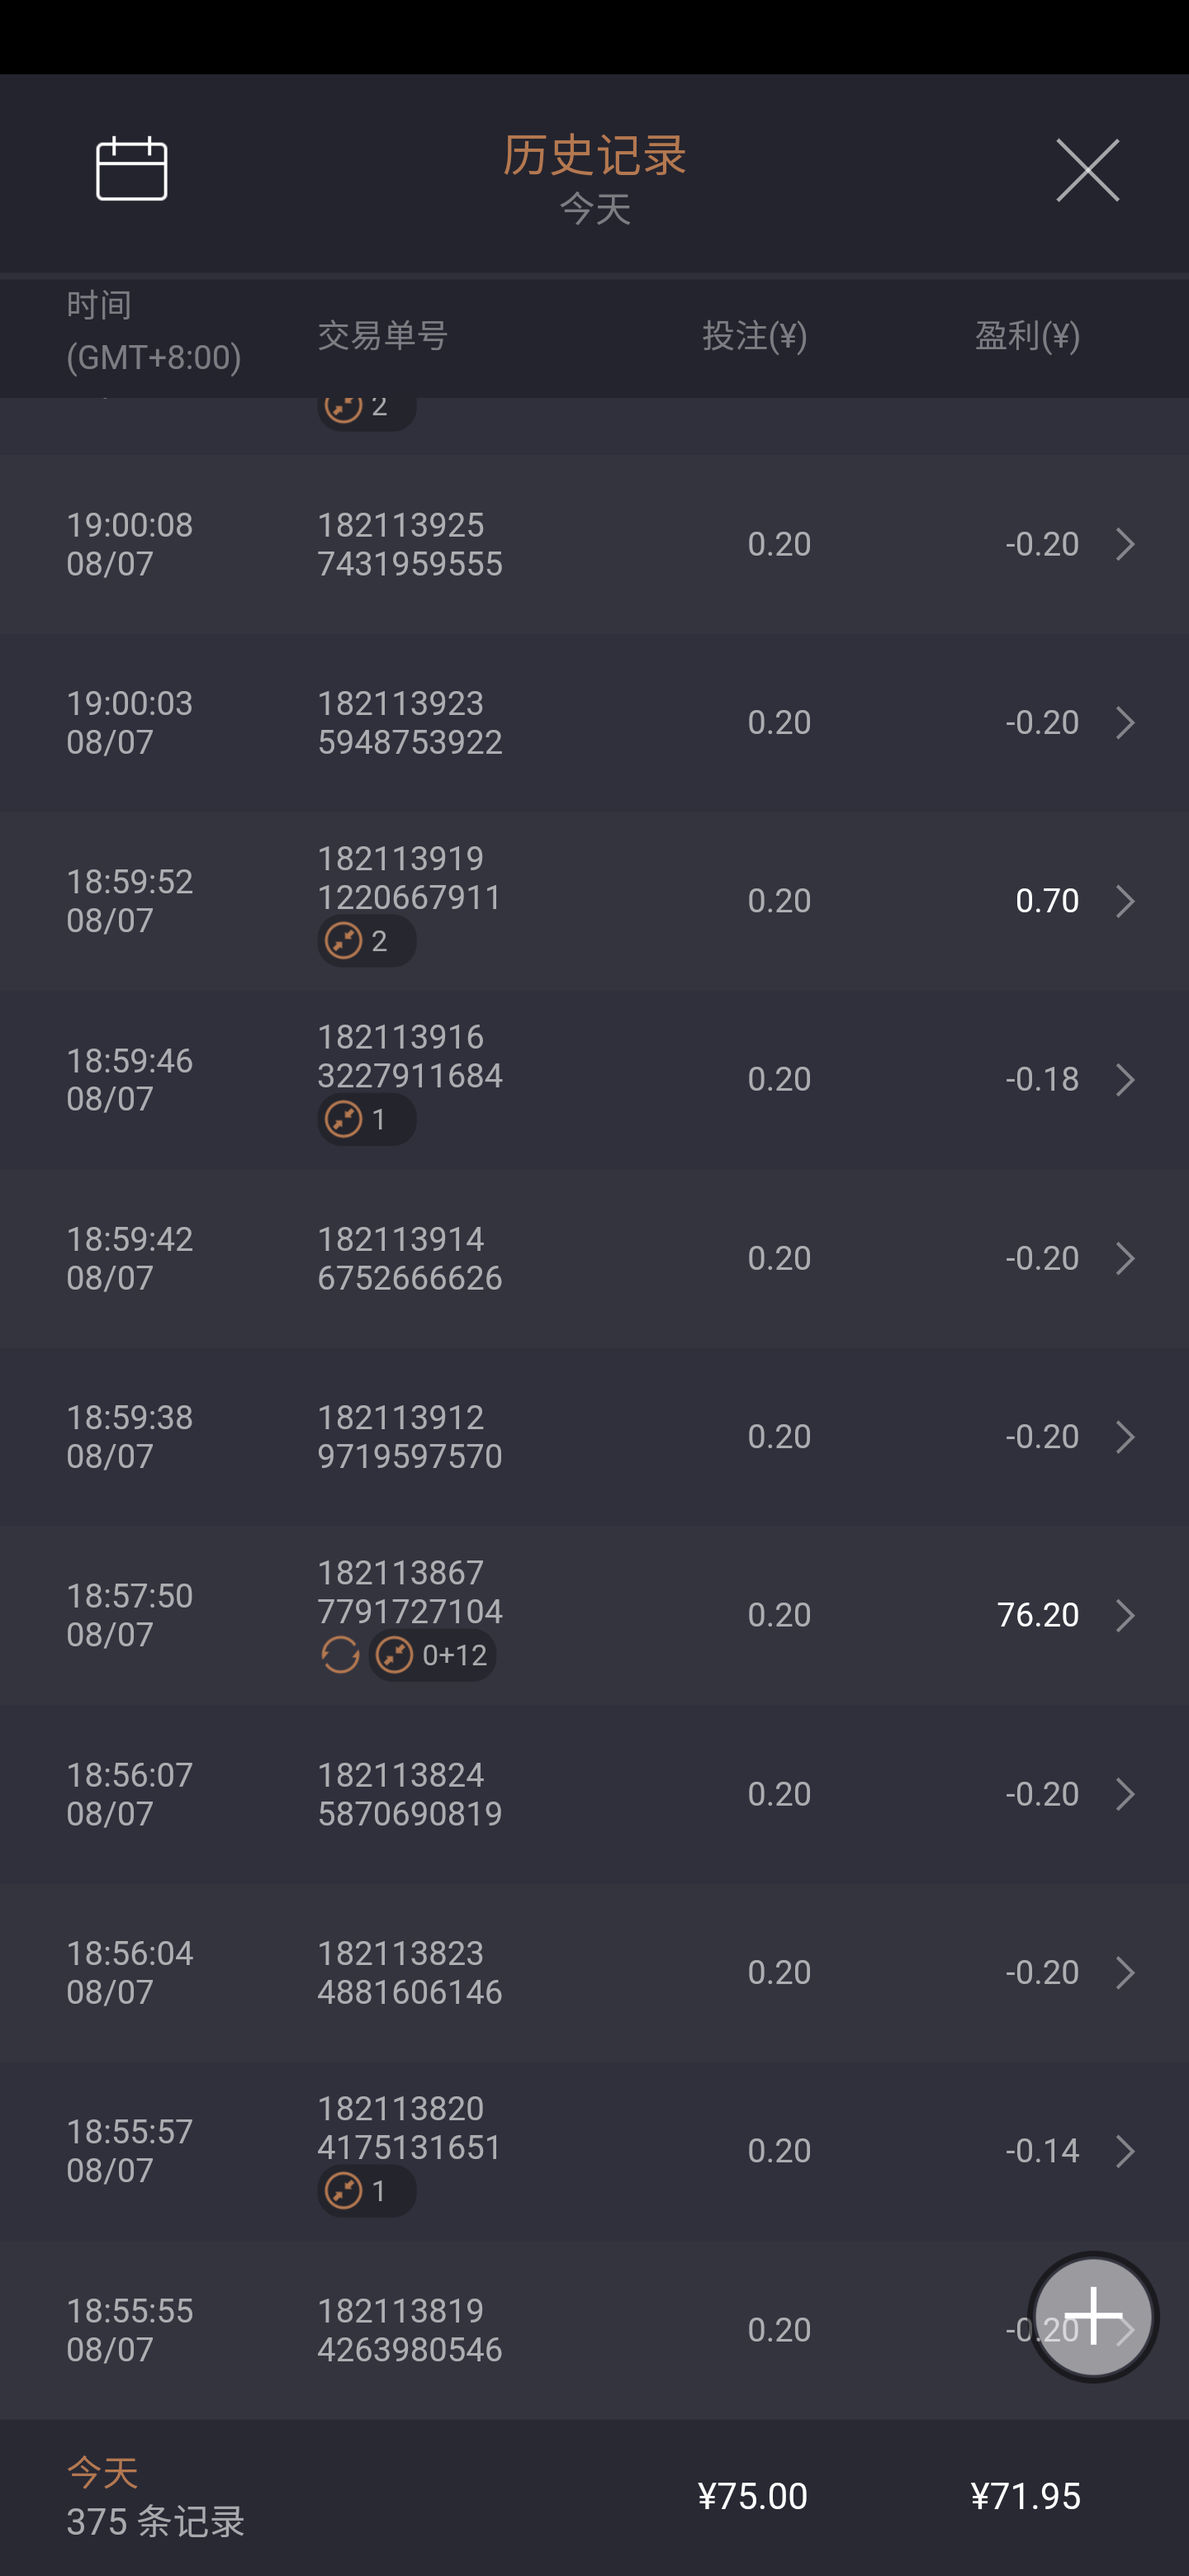Tap the 今天 date filter subtitle
This screenshot has height=2576, width=1189.
click(x=594, y=210)
